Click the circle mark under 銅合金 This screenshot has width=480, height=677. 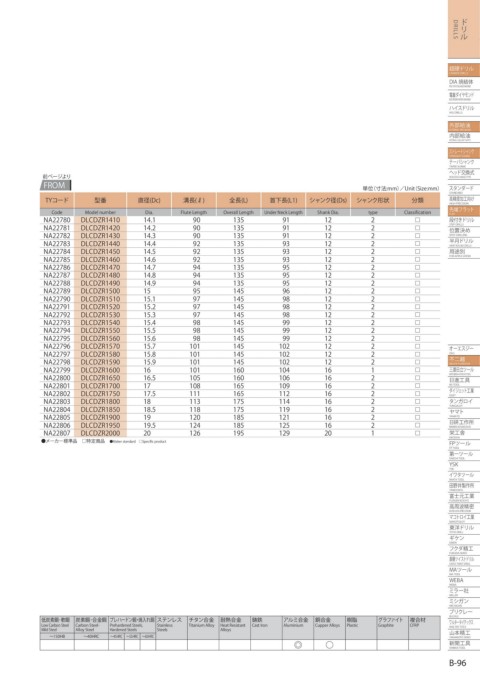pos(329,645)
